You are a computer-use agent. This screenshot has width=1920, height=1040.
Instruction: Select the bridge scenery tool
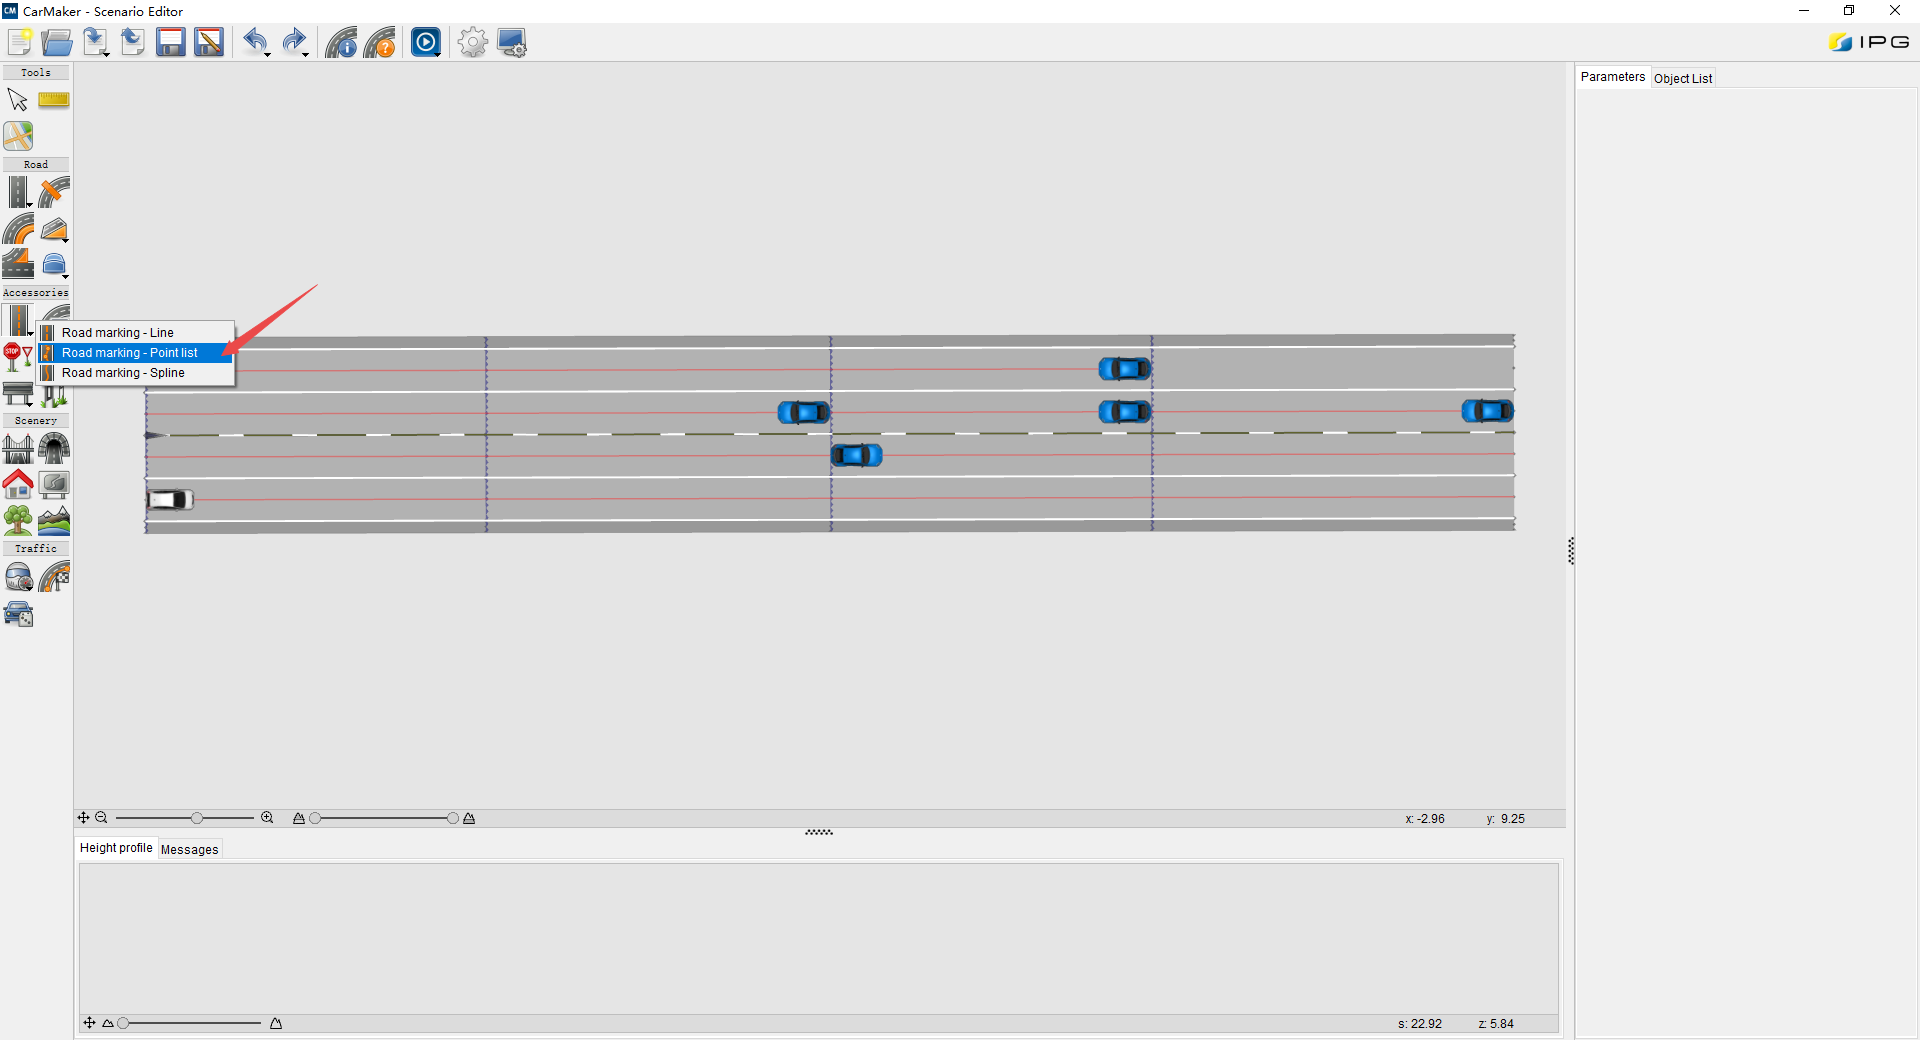click(x=18, y=448)
